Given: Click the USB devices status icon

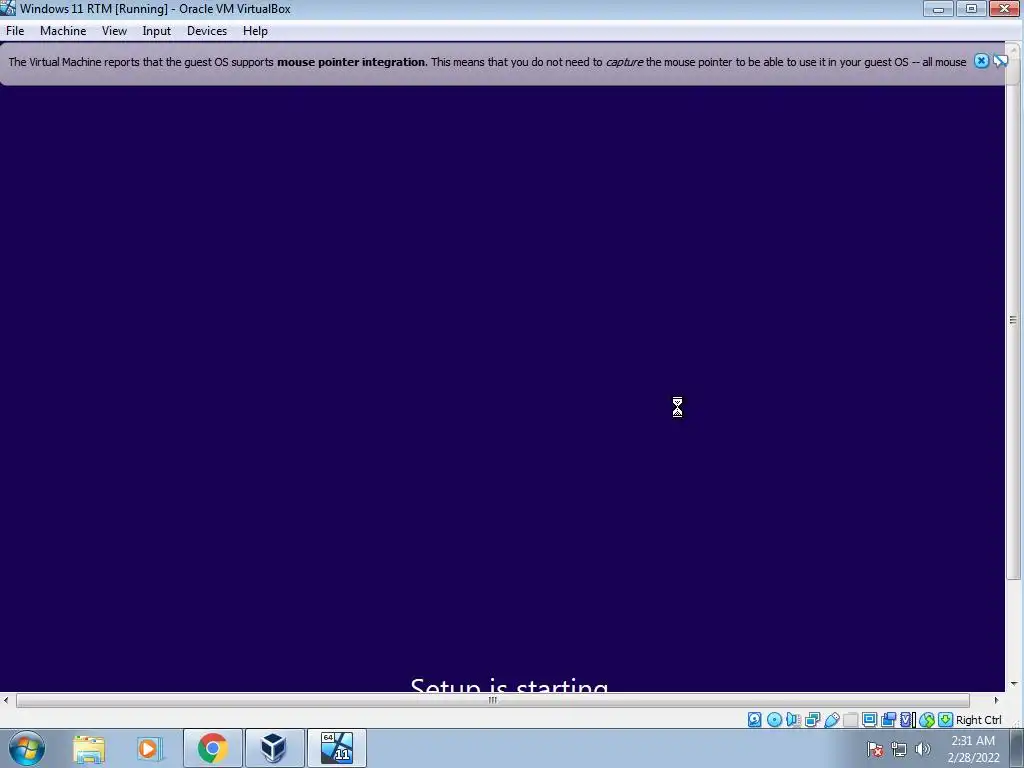Looking at the screenshot, I should point(832,720).
